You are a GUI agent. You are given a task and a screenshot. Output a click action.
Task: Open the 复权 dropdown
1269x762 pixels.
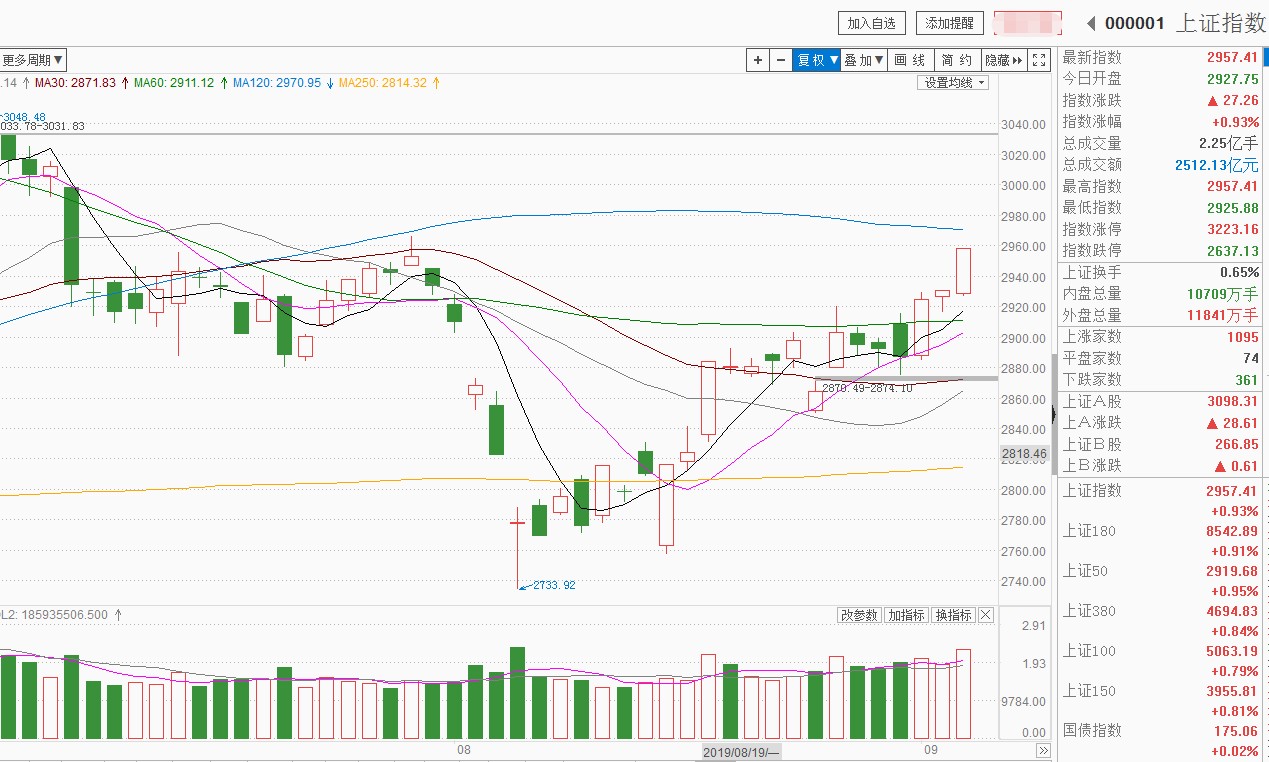click(x=817, y=60)
